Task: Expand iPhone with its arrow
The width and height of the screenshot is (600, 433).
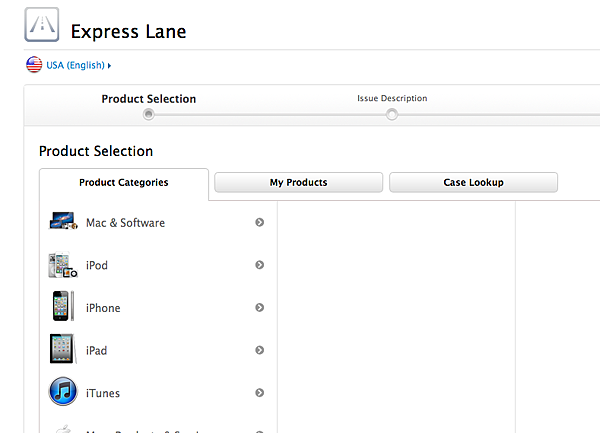Action: tap(259, 308)
